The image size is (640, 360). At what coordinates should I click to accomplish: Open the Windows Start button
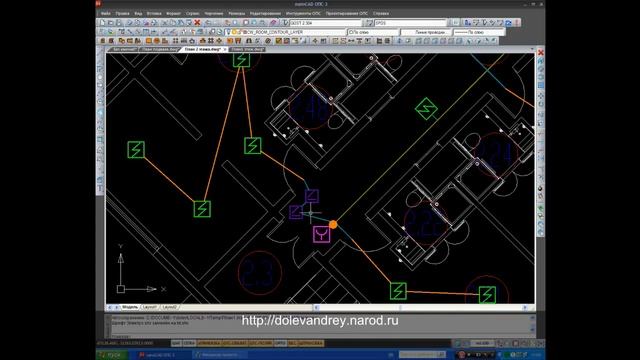[x=112, y=355]
